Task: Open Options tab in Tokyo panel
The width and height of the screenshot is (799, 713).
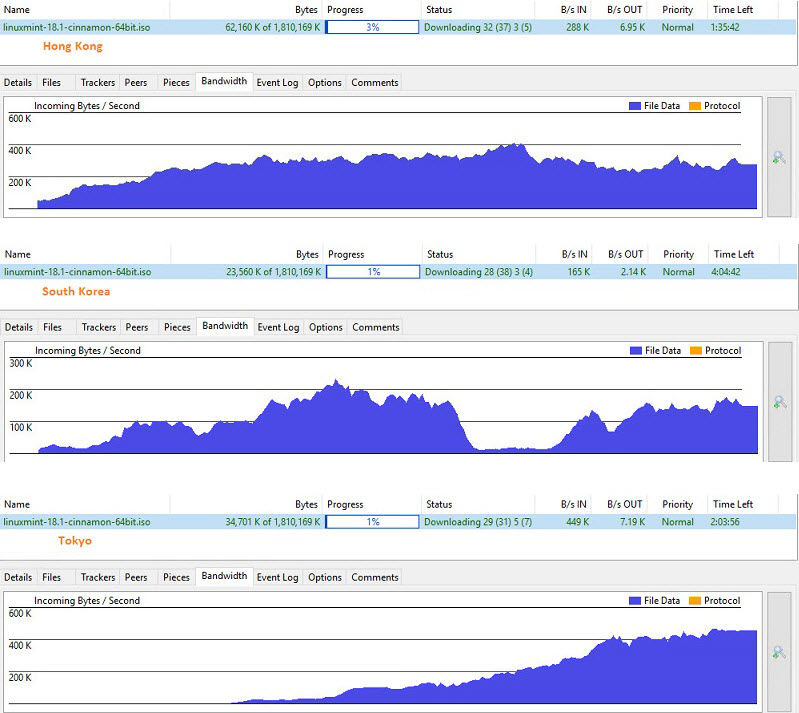Action: [325, 577]
